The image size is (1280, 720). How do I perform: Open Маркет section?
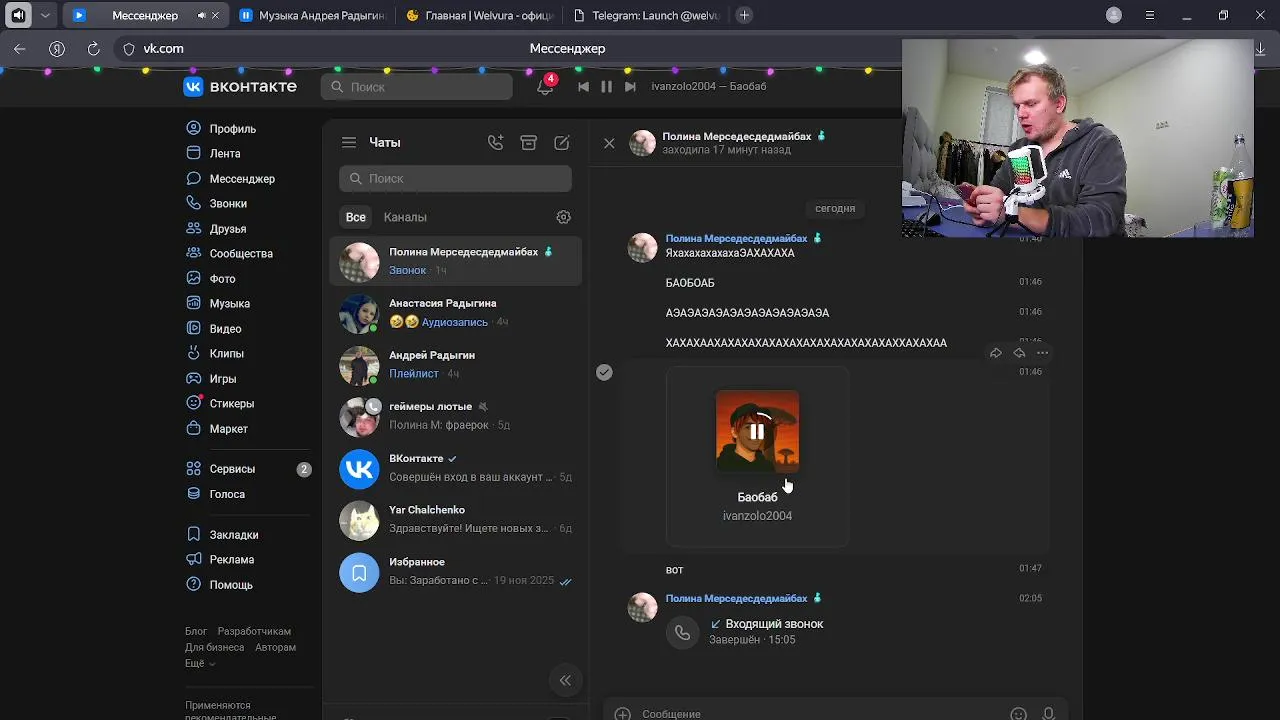(x=217, y=428)
